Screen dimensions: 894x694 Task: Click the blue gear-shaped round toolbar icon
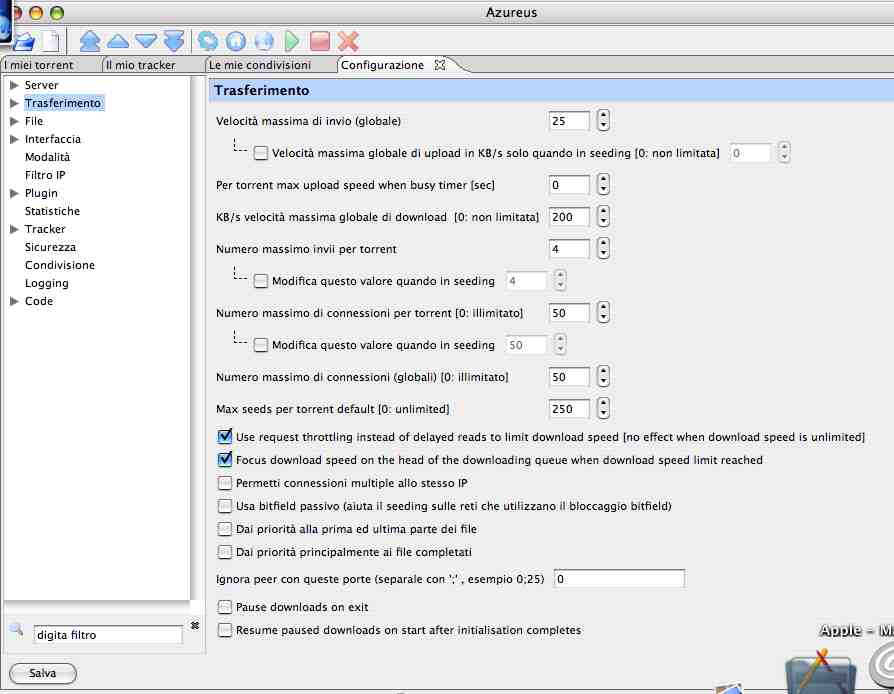pos(208,41)
